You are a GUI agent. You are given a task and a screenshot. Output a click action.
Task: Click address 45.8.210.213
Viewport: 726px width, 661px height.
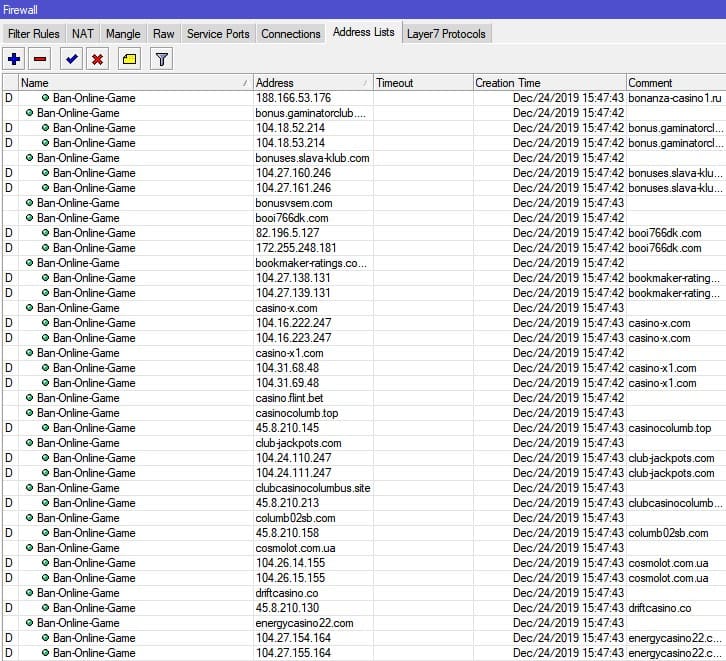point(288,503)
